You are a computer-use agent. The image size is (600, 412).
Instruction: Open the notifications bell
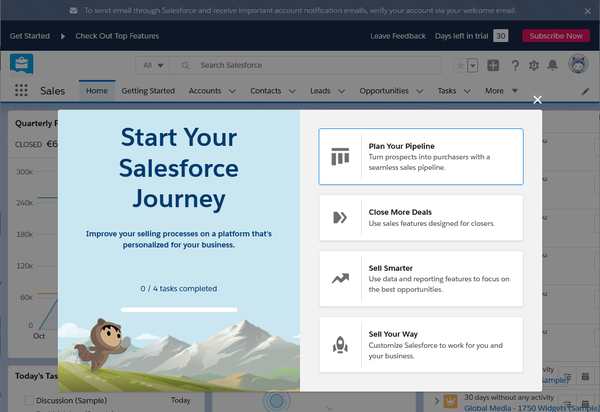point(553,65)
